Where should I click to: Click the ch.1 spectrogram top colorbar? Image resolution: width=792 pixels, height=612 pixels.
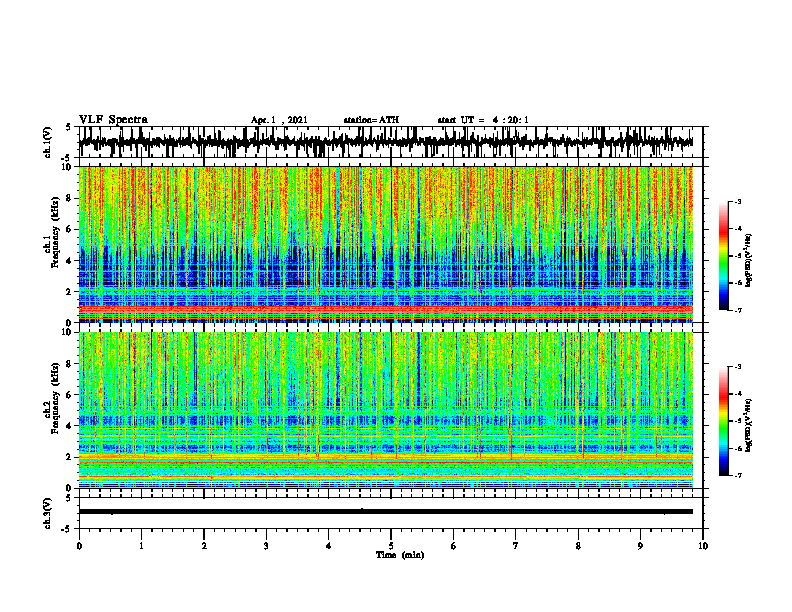(x=723, y=256)
